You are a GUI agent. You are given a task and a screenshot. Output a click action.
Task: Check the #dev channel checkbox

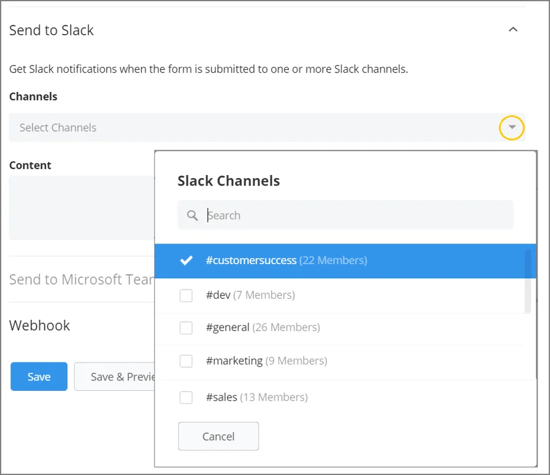coord(186,295)
